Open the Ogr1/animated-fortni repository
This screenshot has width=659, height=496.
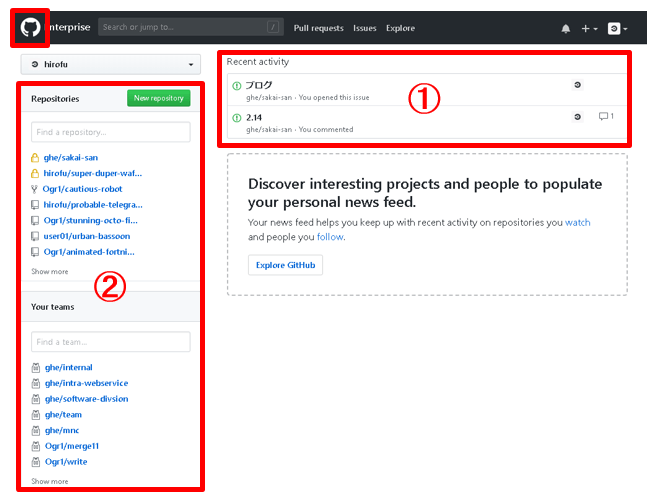tap(89, 252)
